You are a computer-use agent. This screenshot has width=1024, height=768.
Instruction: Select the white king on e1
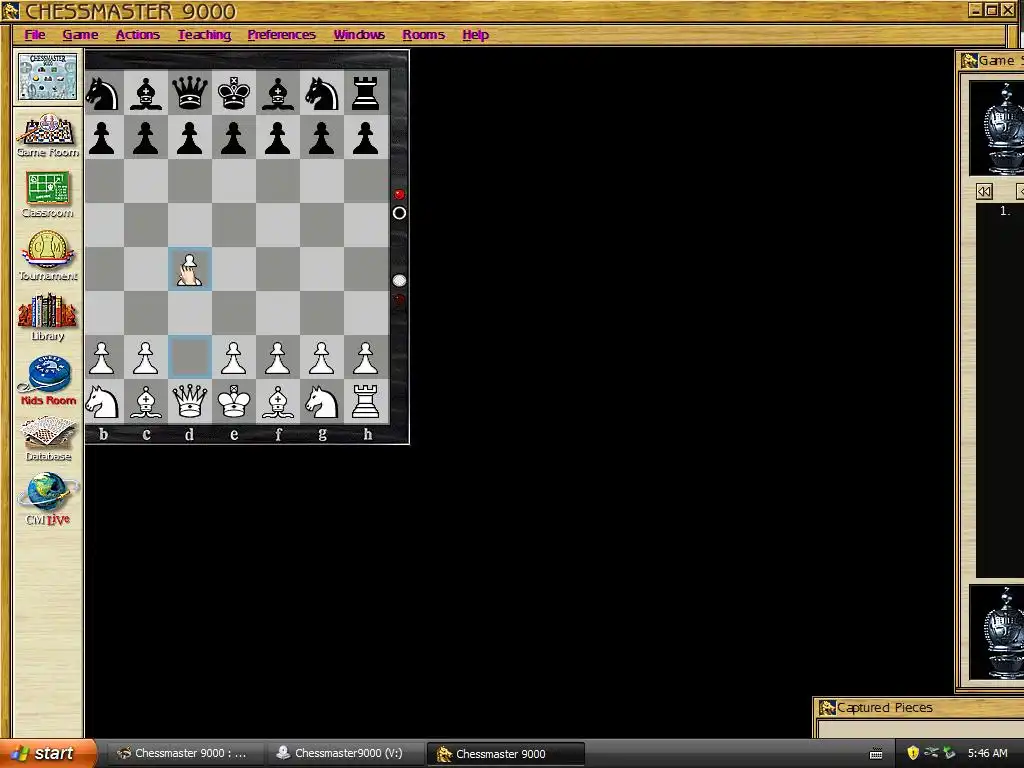pyautogui.click(x=234, y=401)
